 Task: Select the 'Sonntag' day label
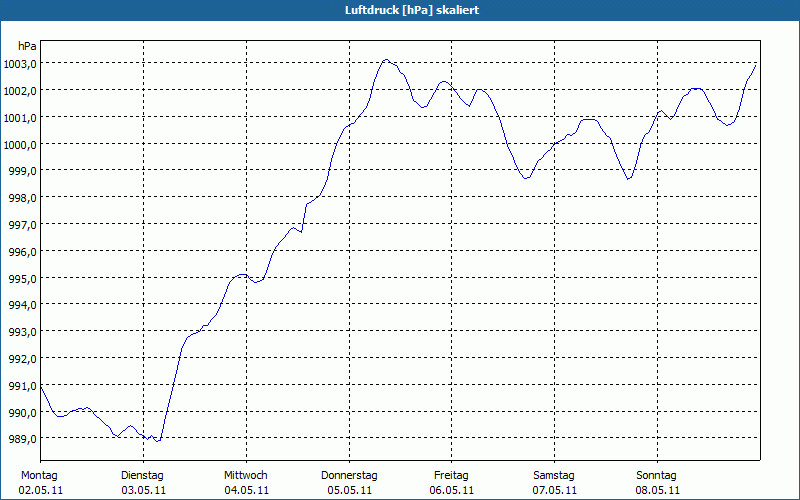[x=657, y=475]
